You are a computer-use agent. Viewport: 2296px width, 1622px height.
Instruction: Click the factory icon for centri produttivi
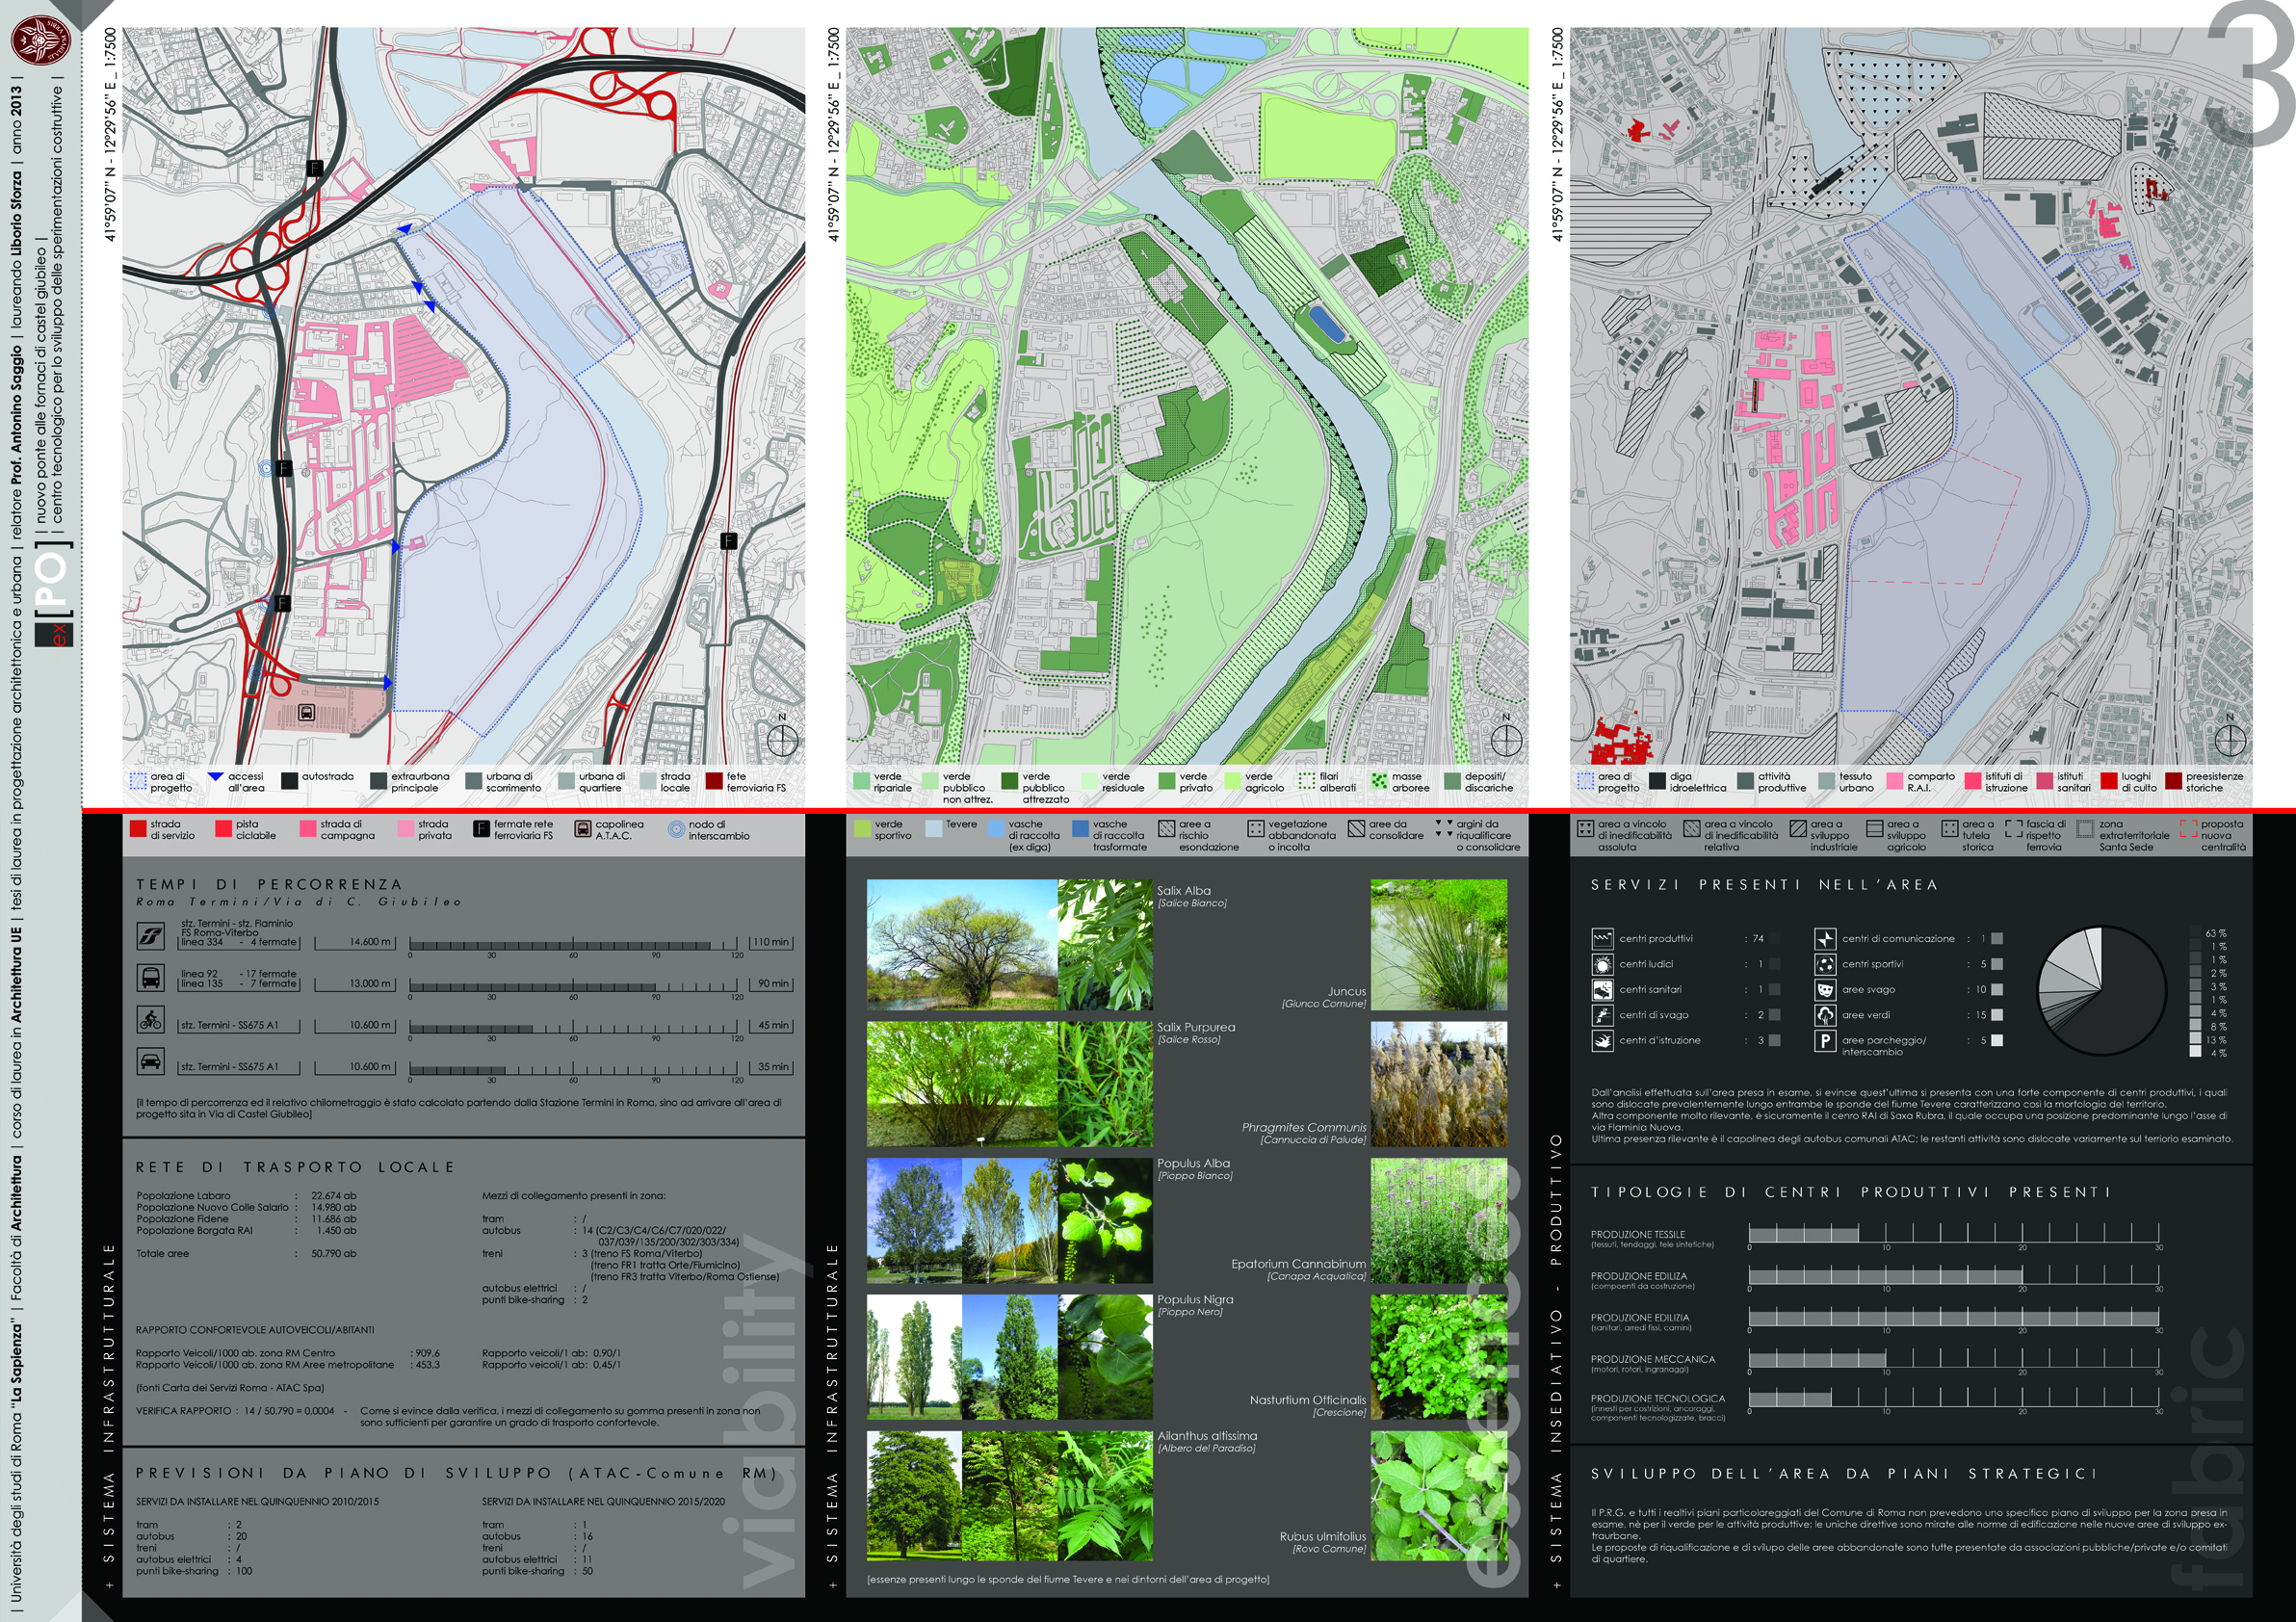(x=1602, y=938)
